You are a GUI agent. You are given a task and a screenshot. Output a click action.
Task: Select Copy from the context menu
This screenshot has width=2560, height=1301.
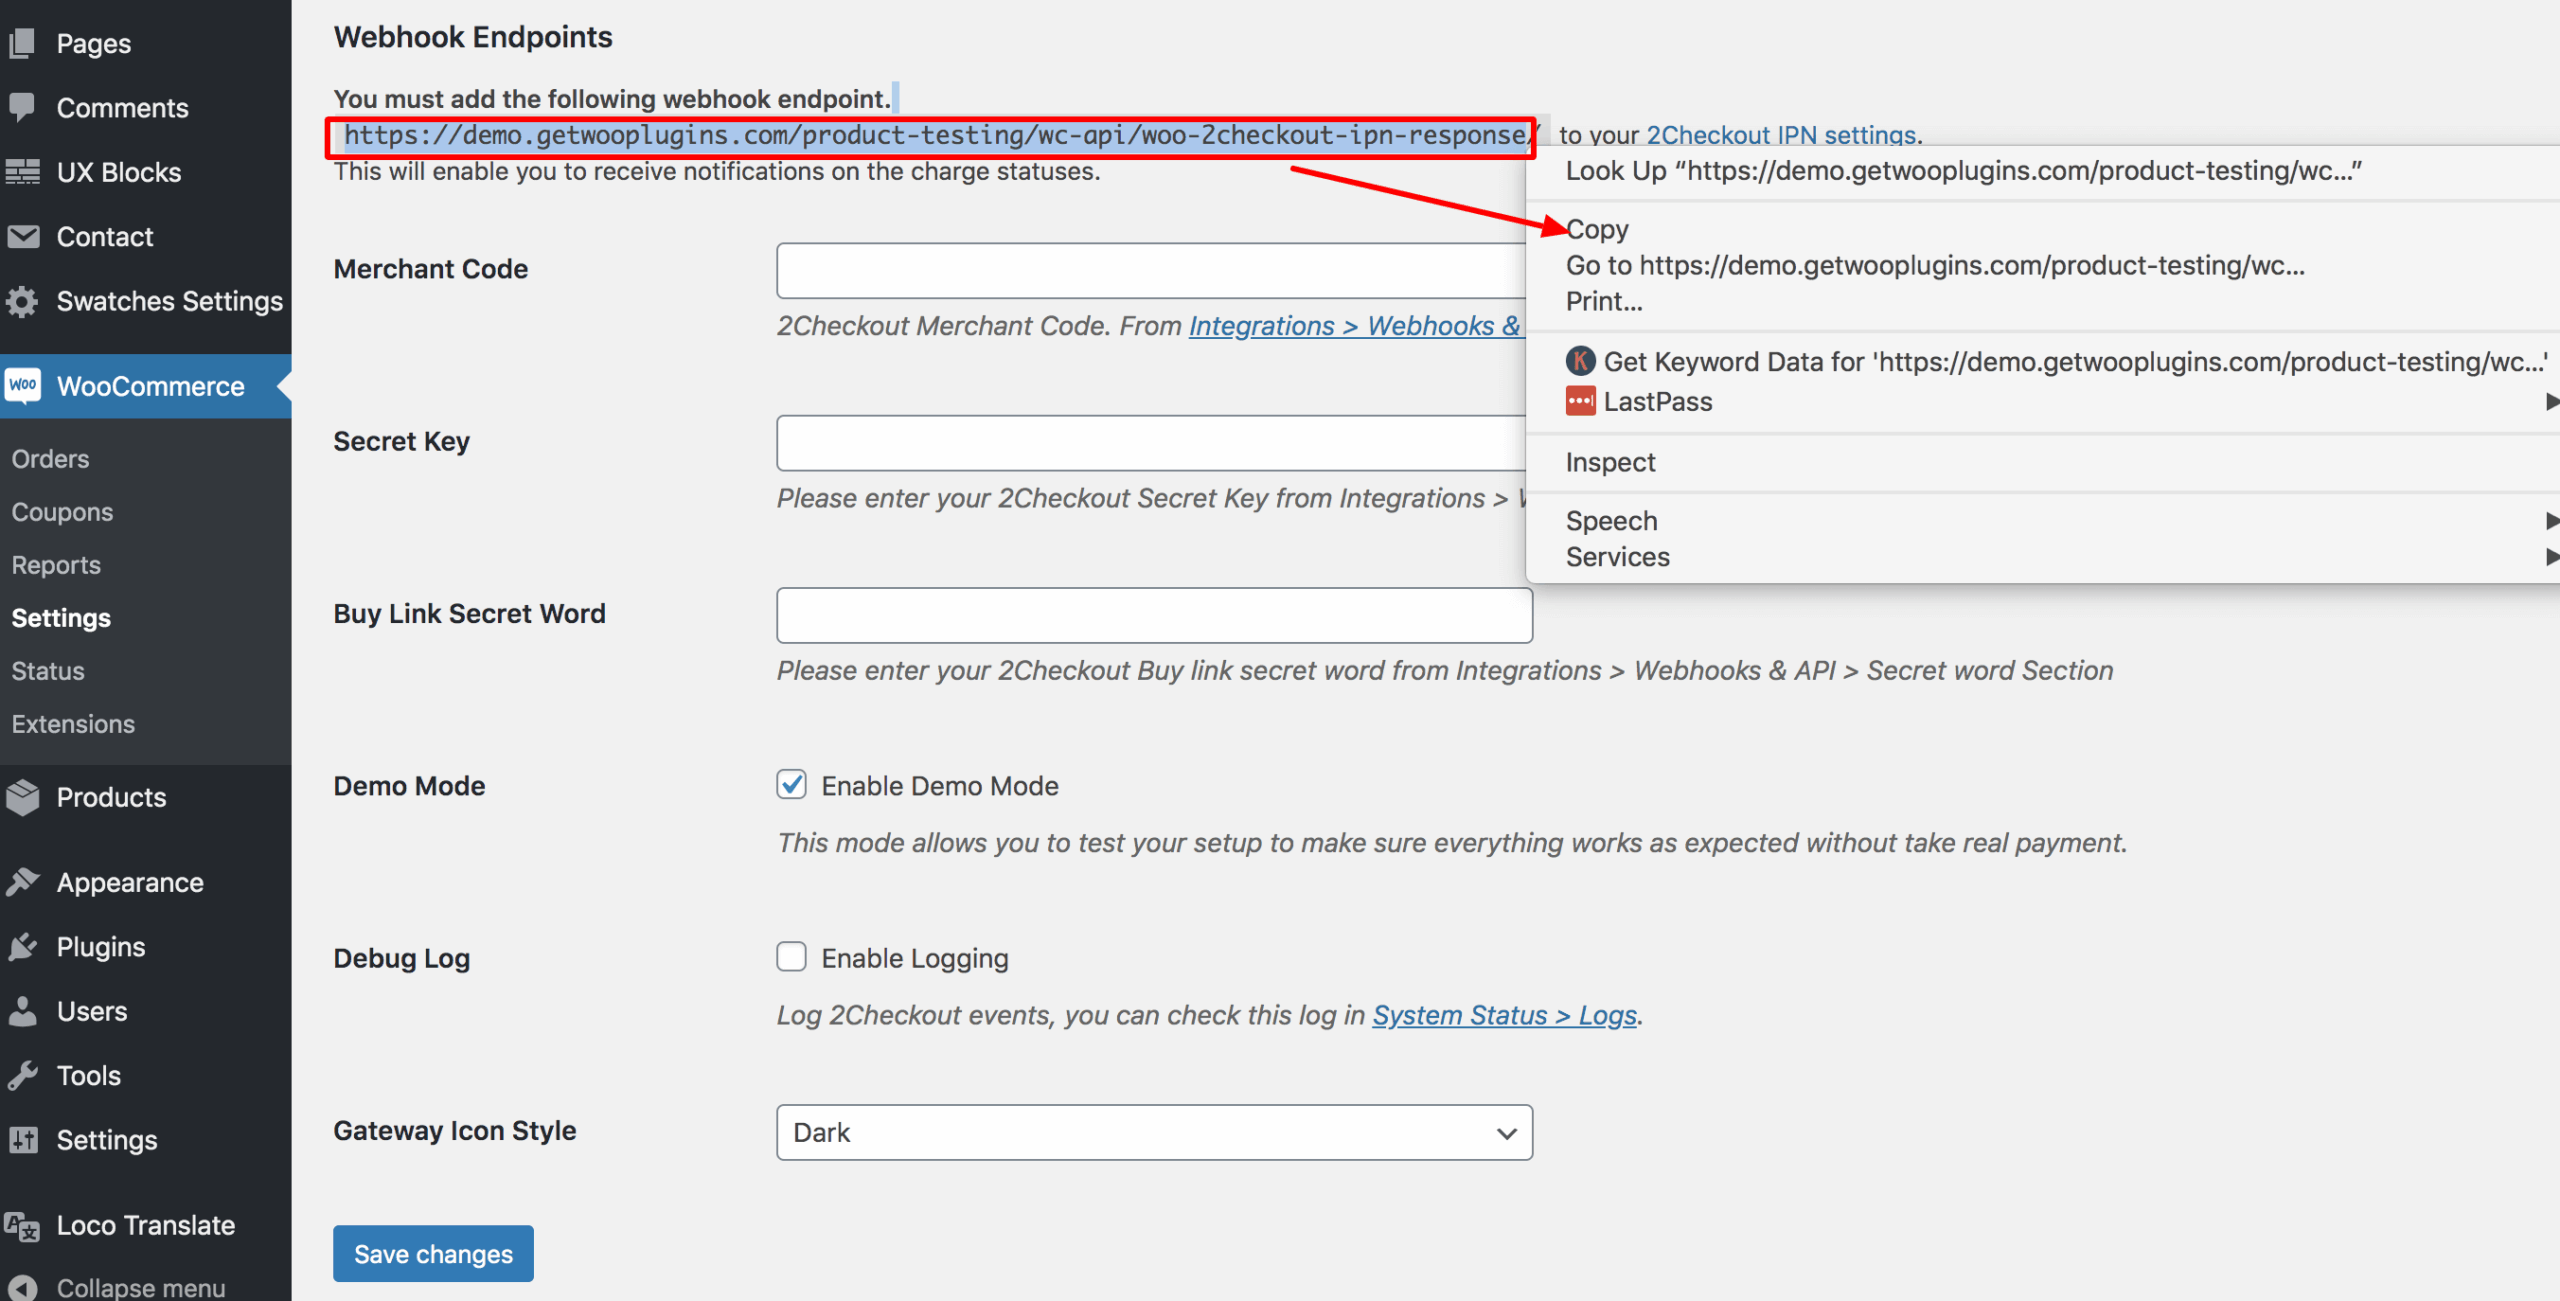point(1595,228)
